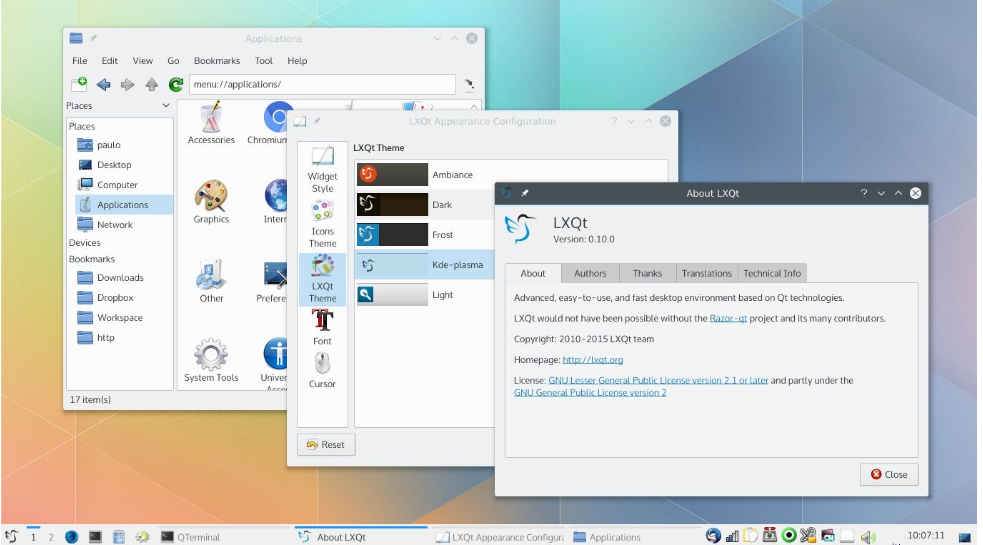The width and height of the screenshot is (983, 545).
Task: Switch to virtual desktop 2
Action: tap(51, 537)
